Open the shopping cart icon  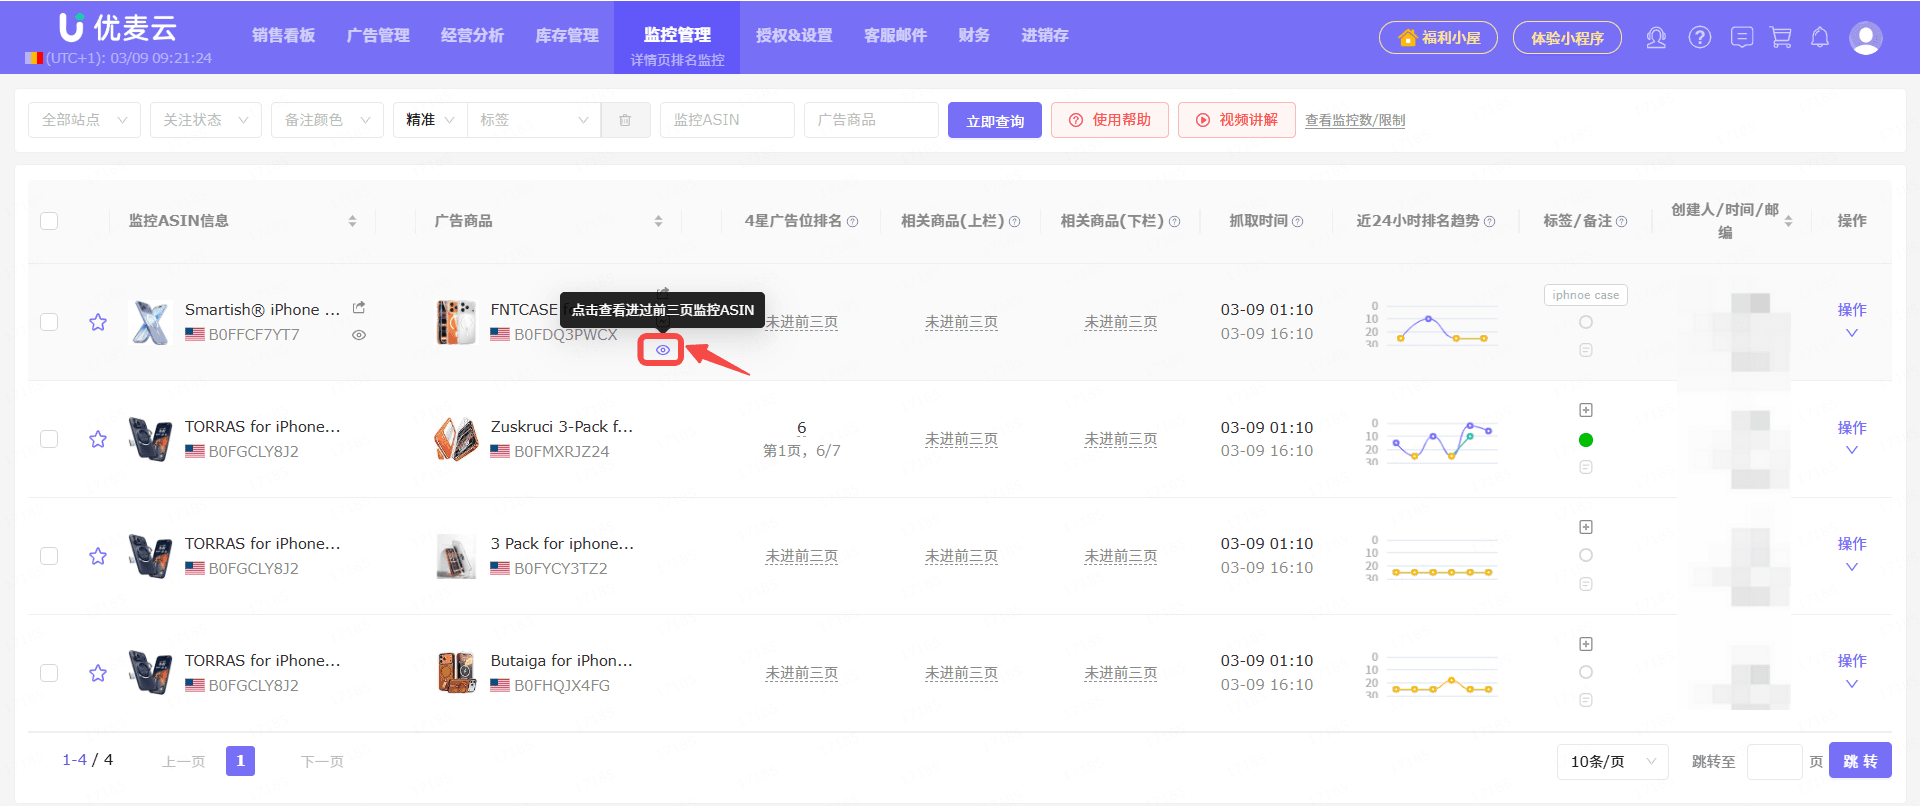pyautogui.click(x=1781, y=38)
